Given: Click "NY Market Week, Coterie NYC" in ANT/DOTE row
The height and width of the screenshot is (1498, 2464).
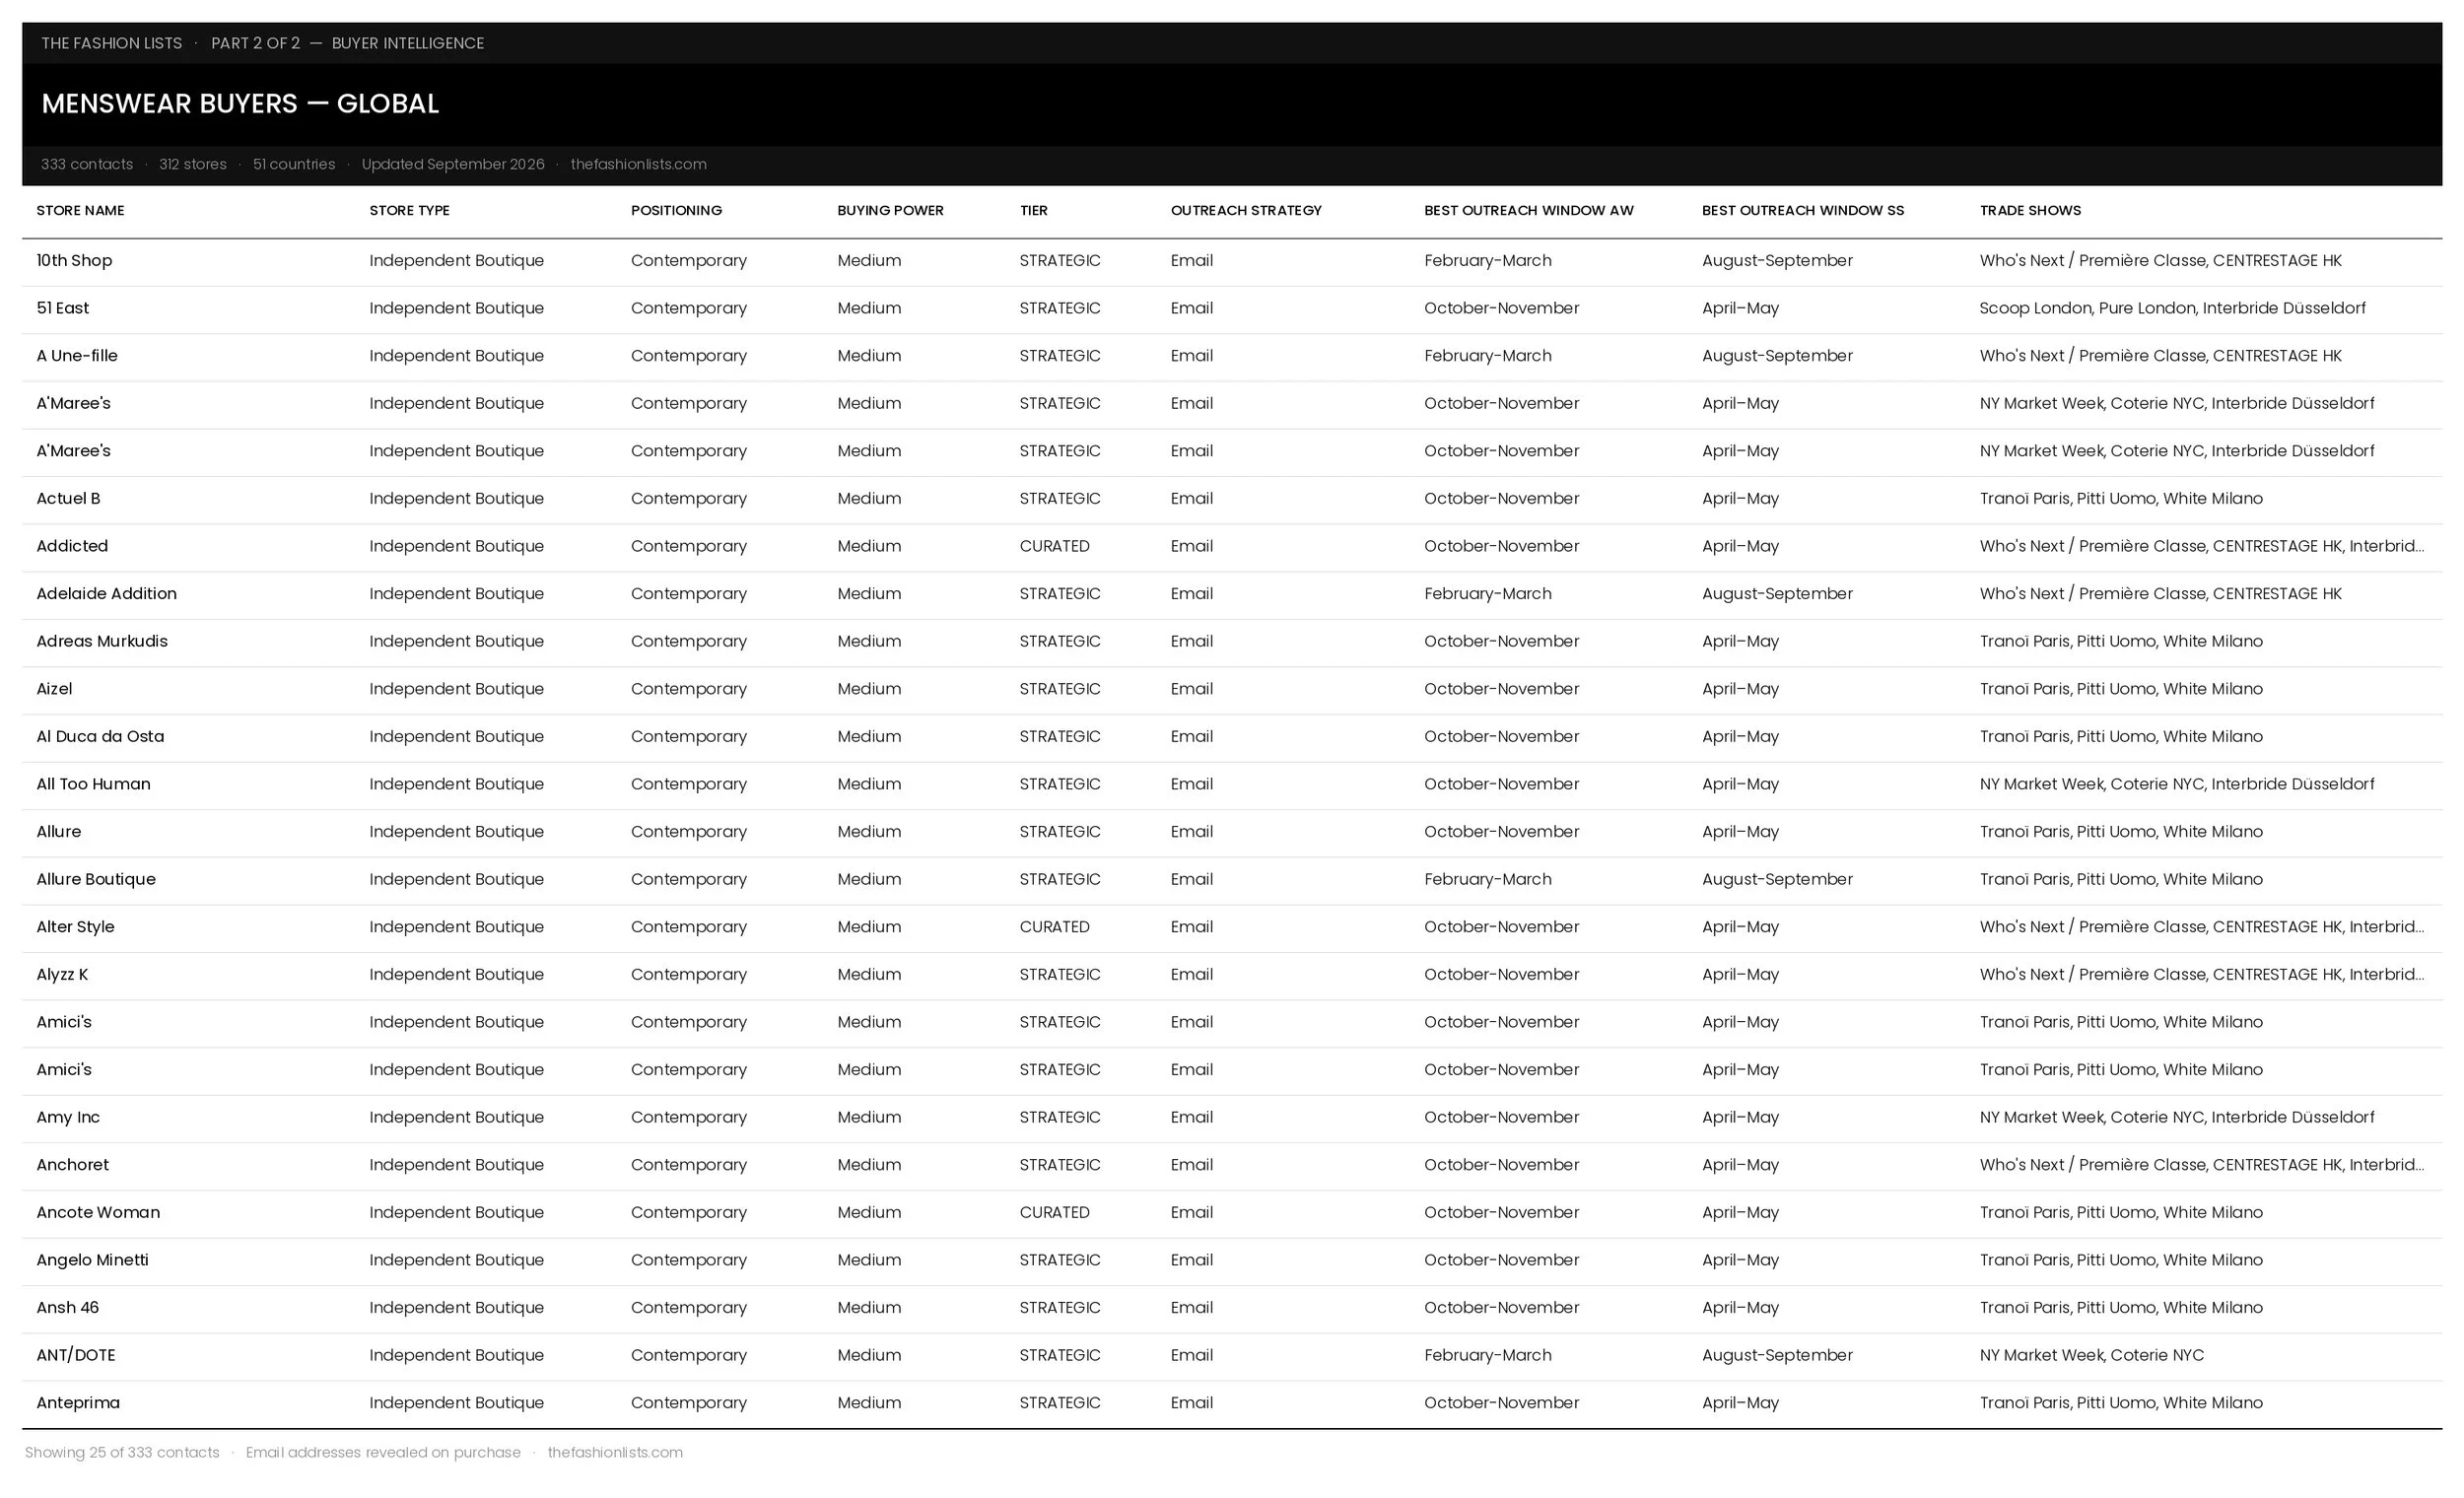Looking at the screenshot, I should [2091, 1355].
